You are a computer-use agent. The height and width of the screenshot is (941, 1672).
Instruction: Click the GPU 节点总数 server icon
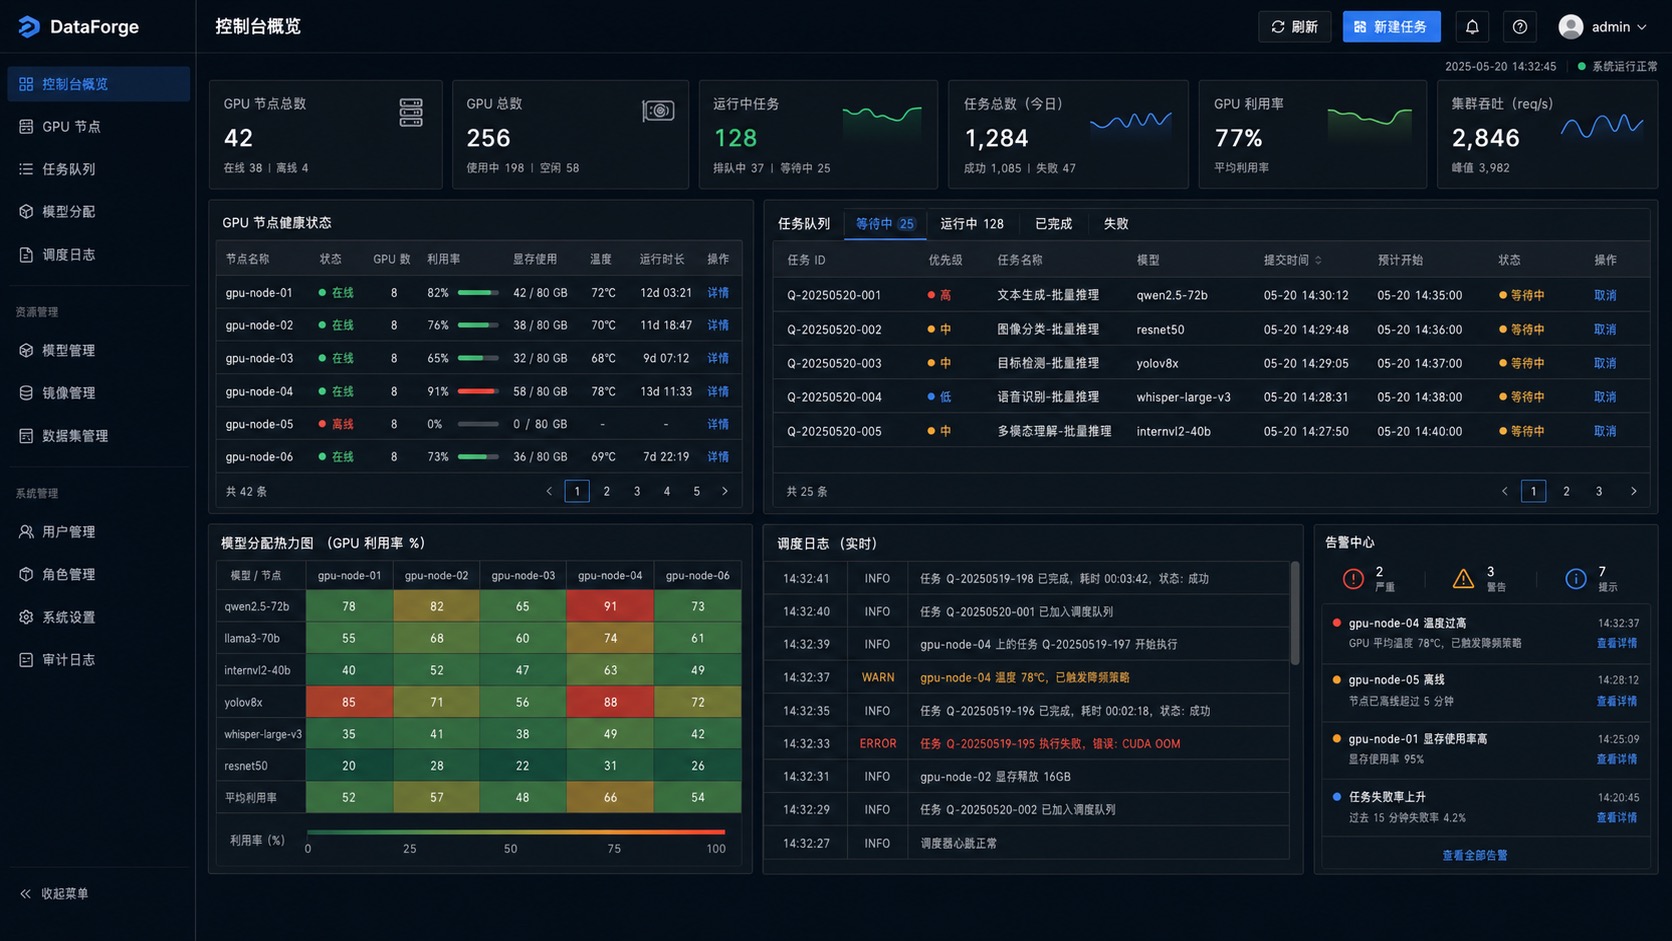pos(411,112)
